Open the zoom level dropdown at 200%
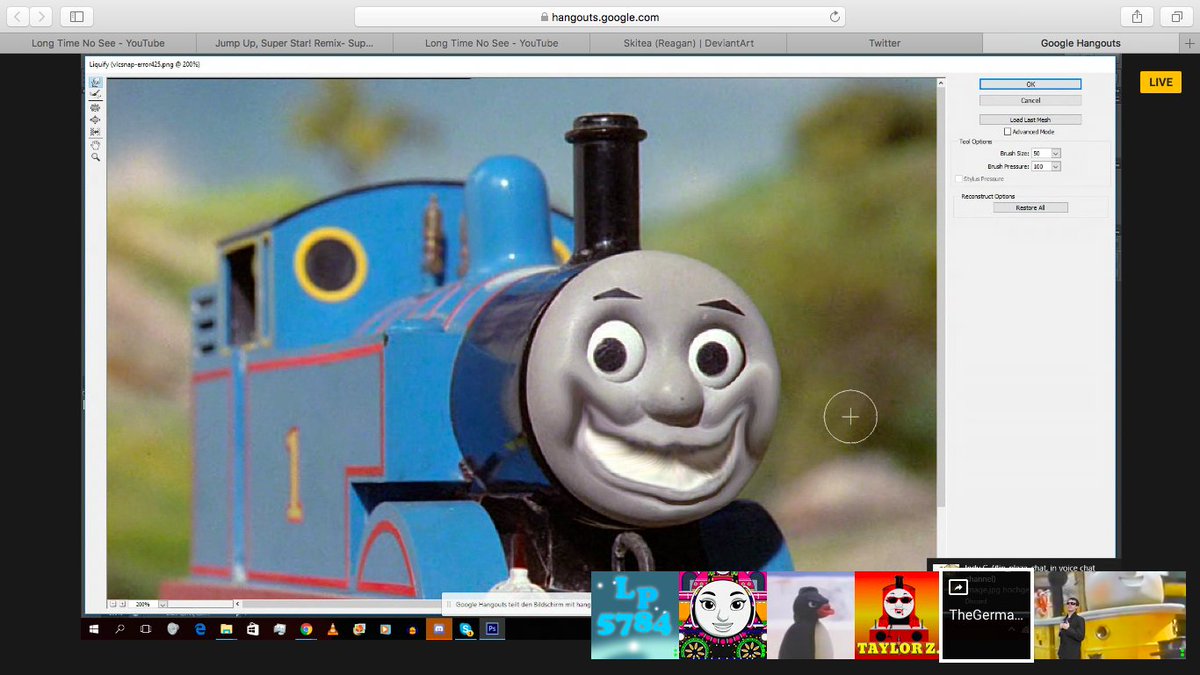This screenshot has width=1200, height=675. (x=162, y=604)
